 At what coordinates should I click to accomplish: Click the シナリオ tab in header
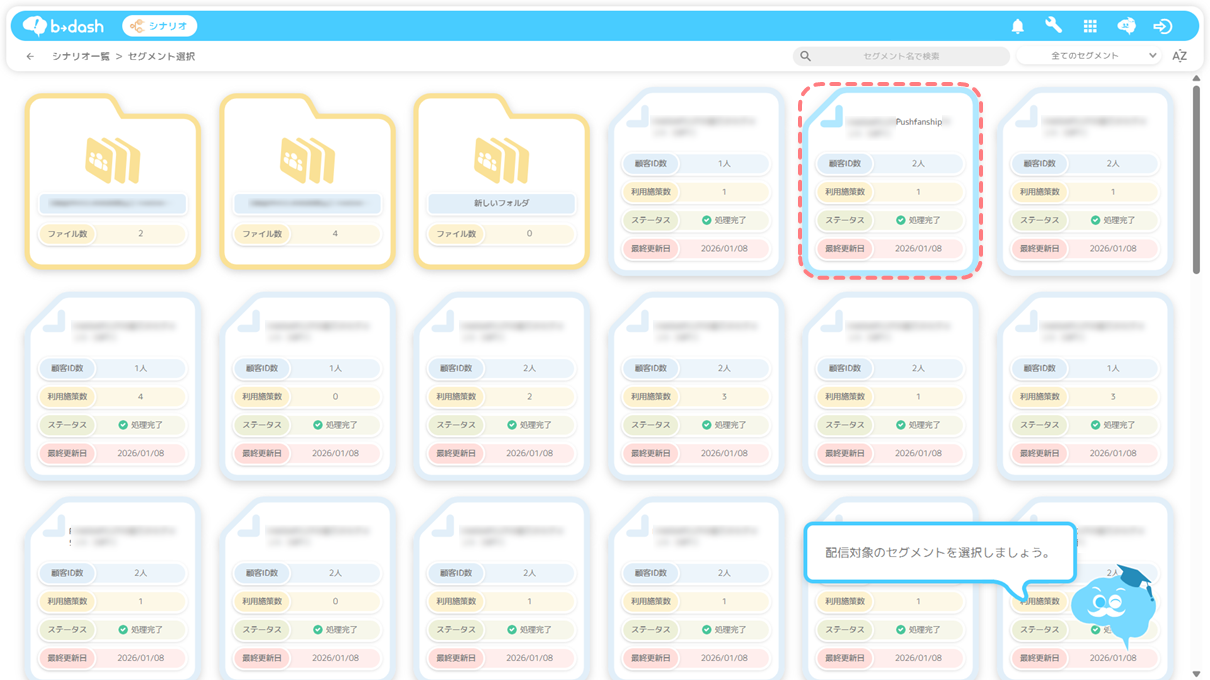(x=160, y=26)
